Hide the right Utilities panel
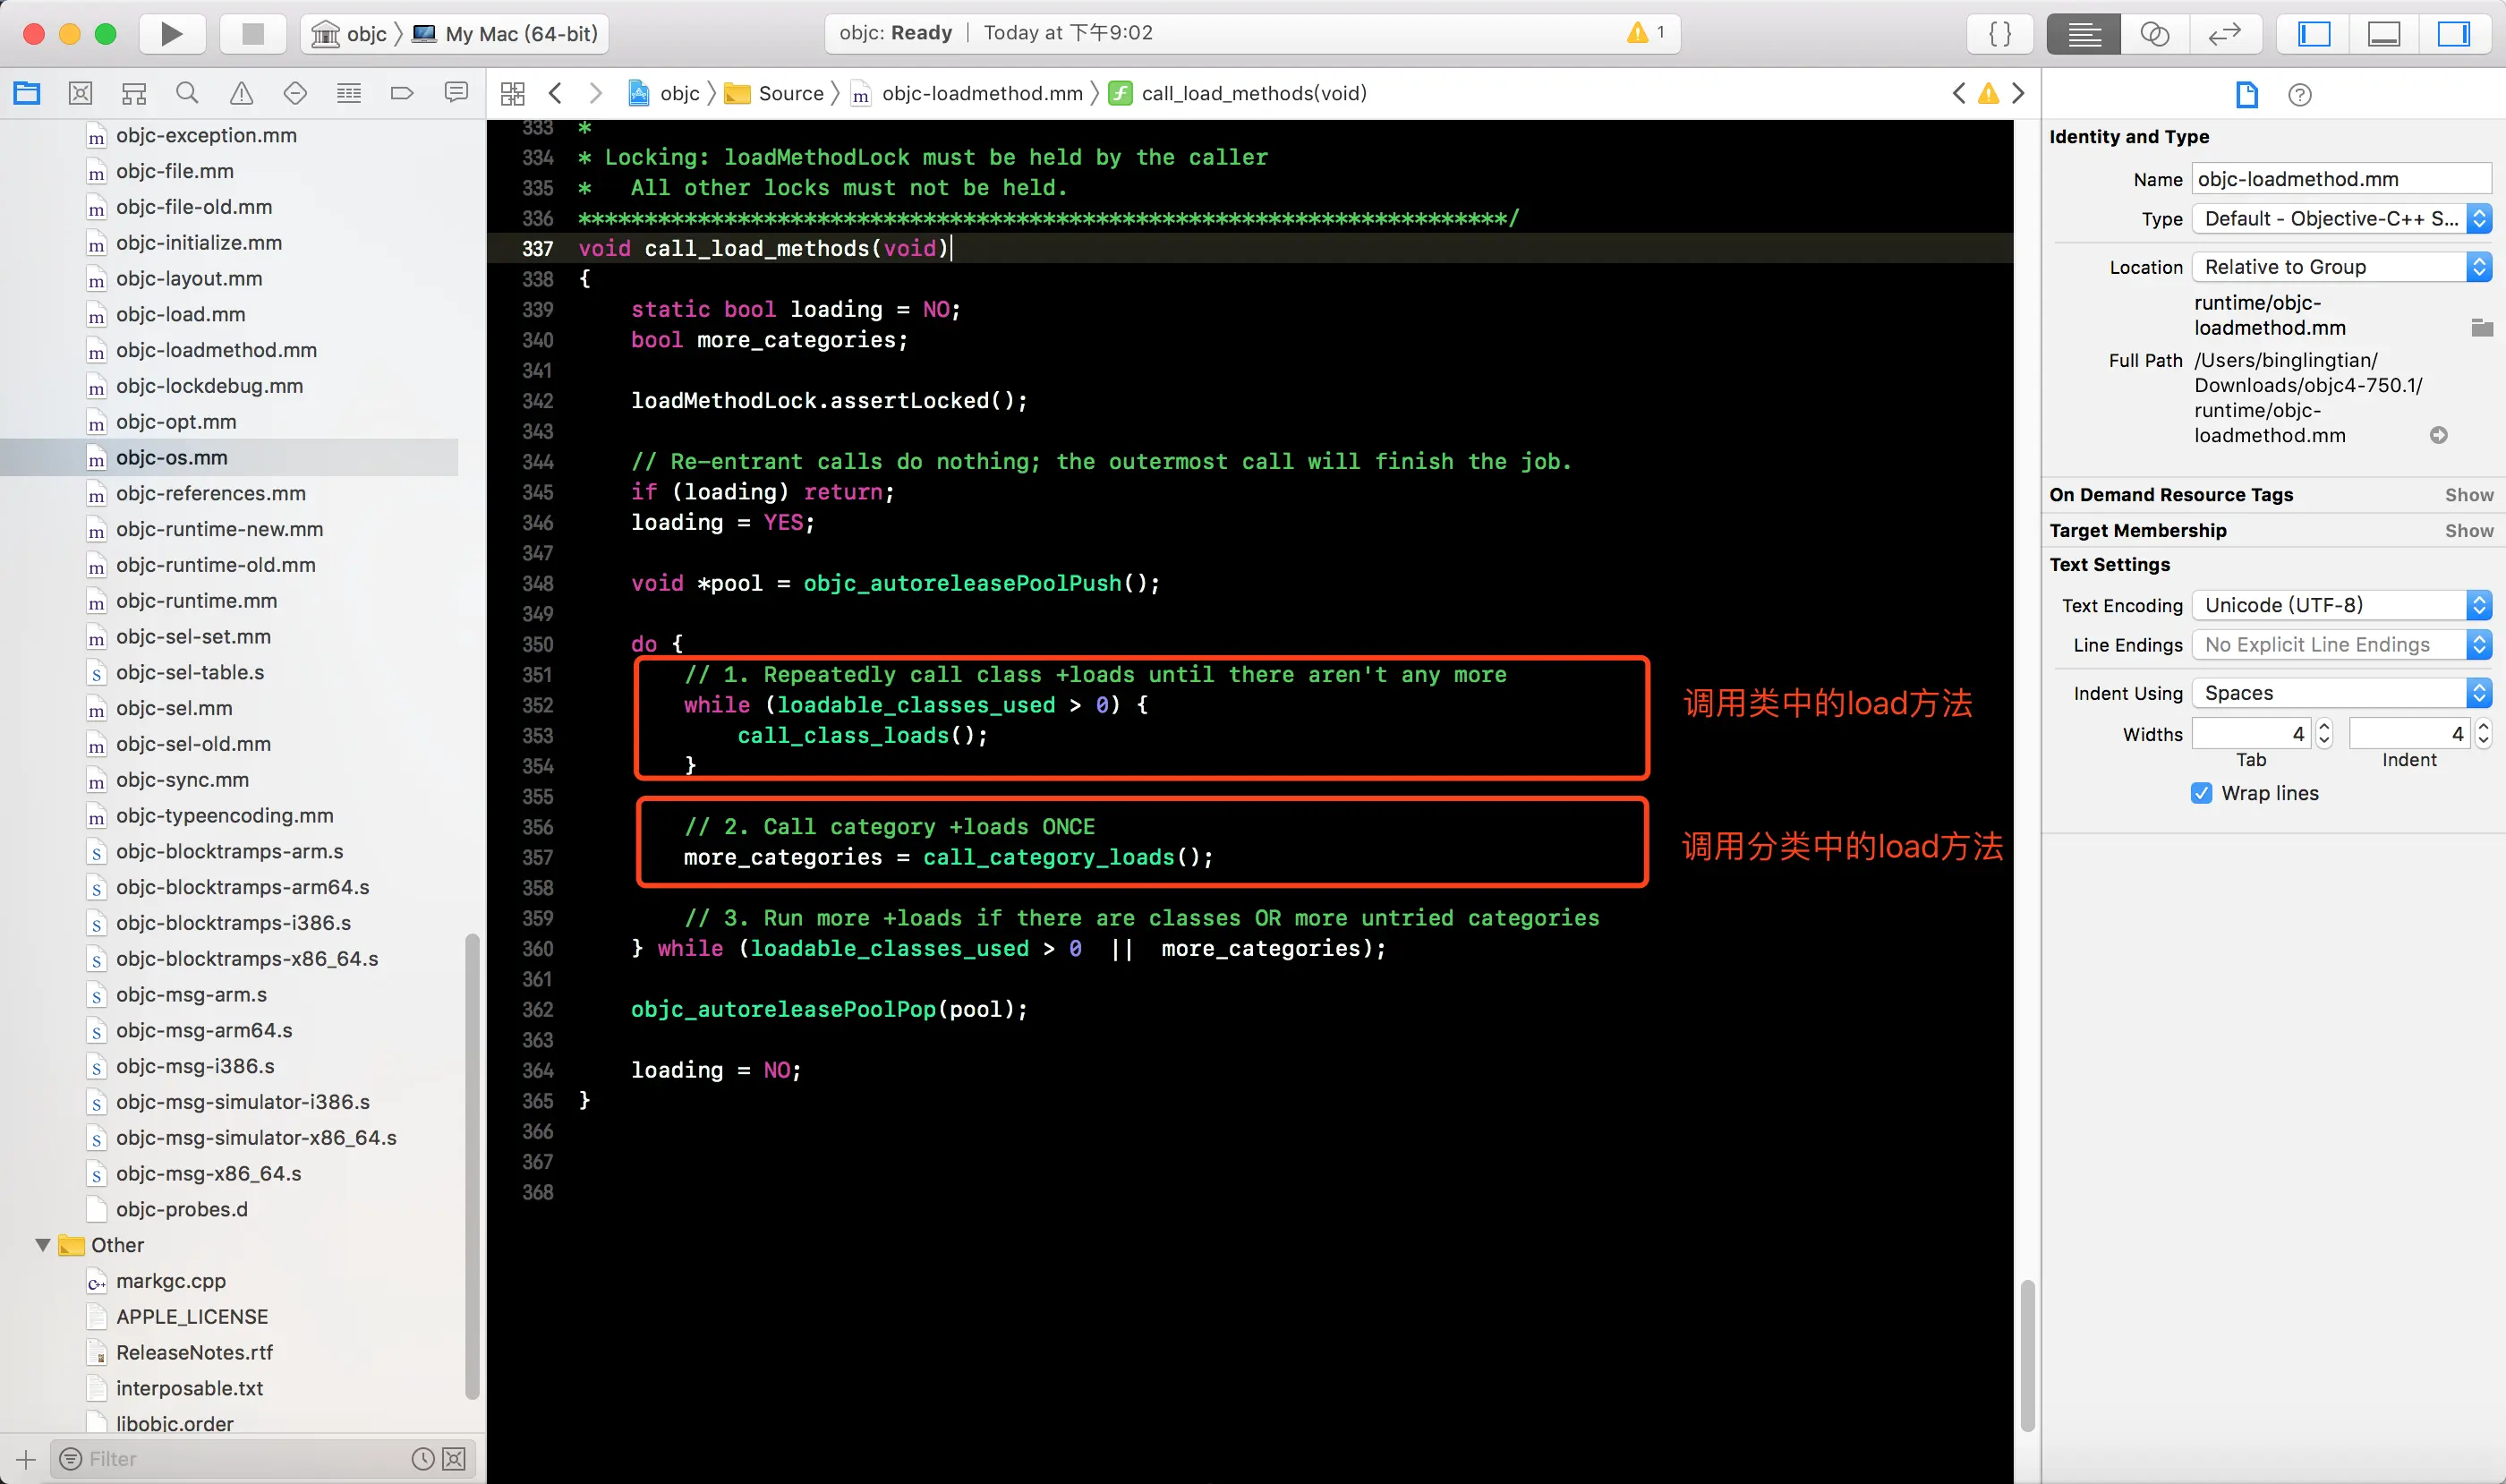The image size is (2506, 1484). click(2453, 34)
